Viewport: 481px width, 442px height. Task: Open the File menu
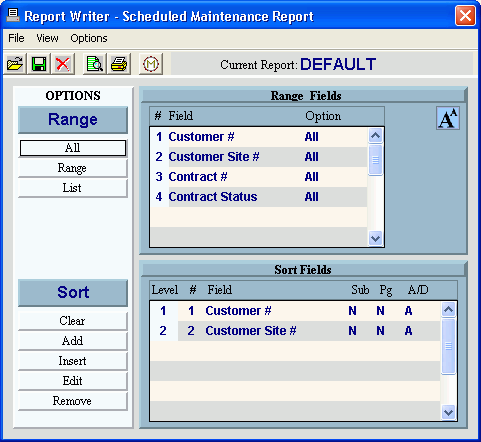click(x=16, y=38)
